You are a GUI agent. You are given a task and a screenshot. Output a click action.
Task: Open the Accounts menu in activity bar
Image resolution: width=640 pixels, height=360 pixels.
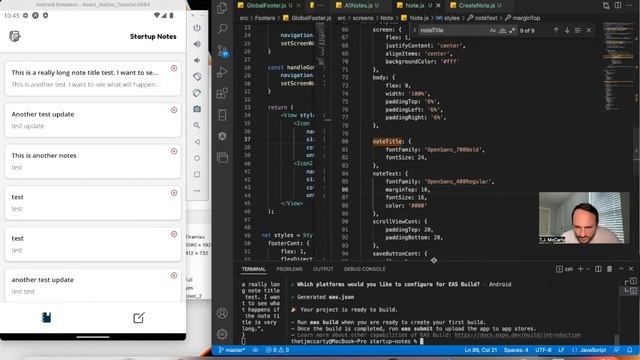click(222, 313)
